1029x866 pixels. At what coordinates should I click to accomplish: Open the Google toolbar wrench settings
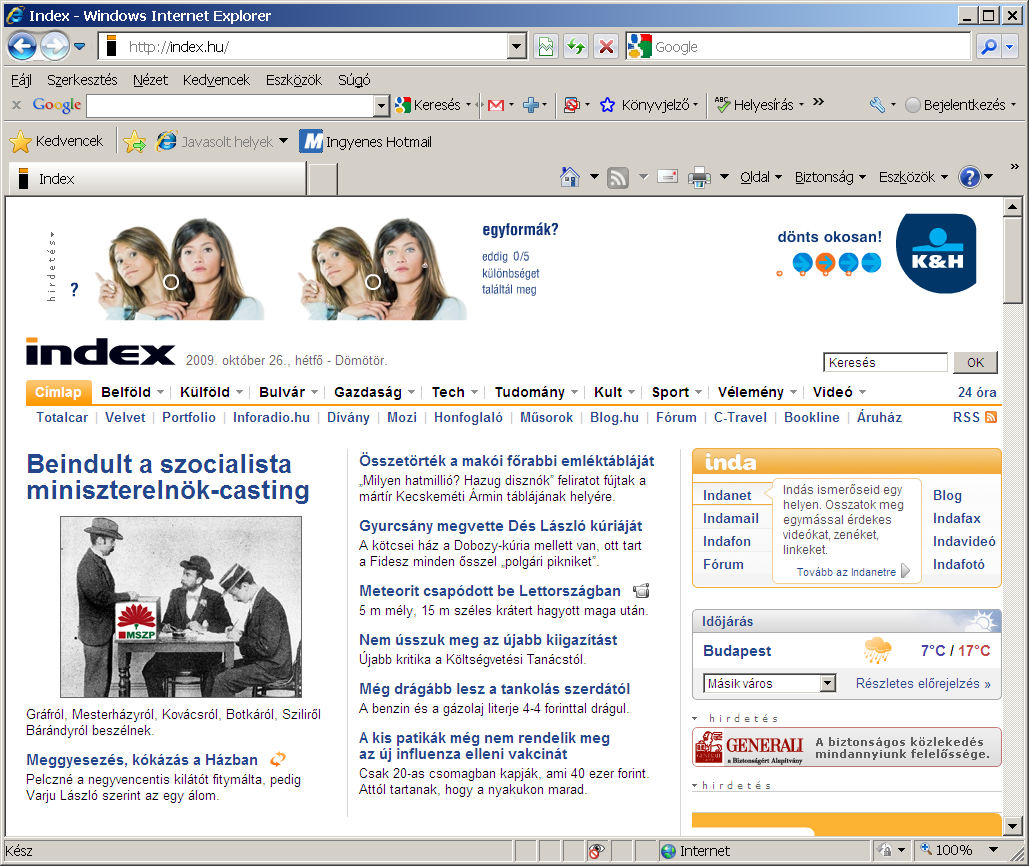[x=878, y=105]
